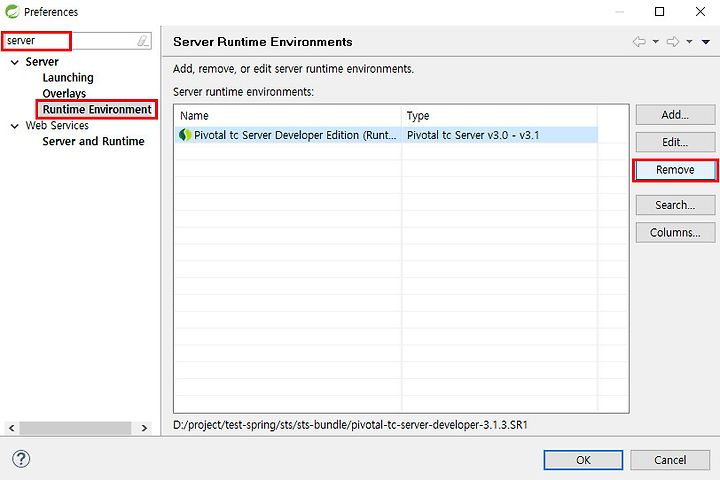Image resolution: width=720 pixels, height=480 pixels.
Task: Sort by the Name column header
Action: [287, 116]
